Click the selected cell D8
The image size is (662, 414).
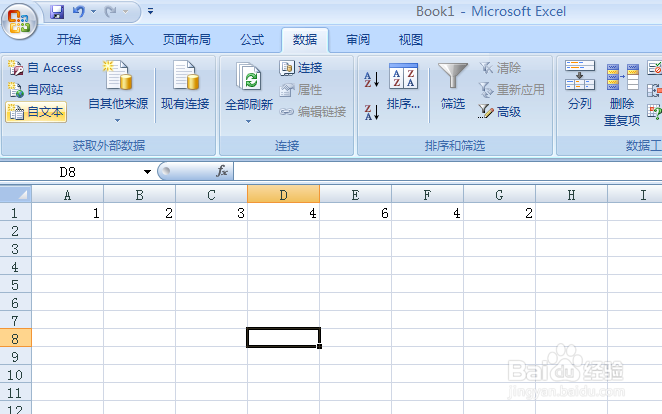[x=283, y=338]
